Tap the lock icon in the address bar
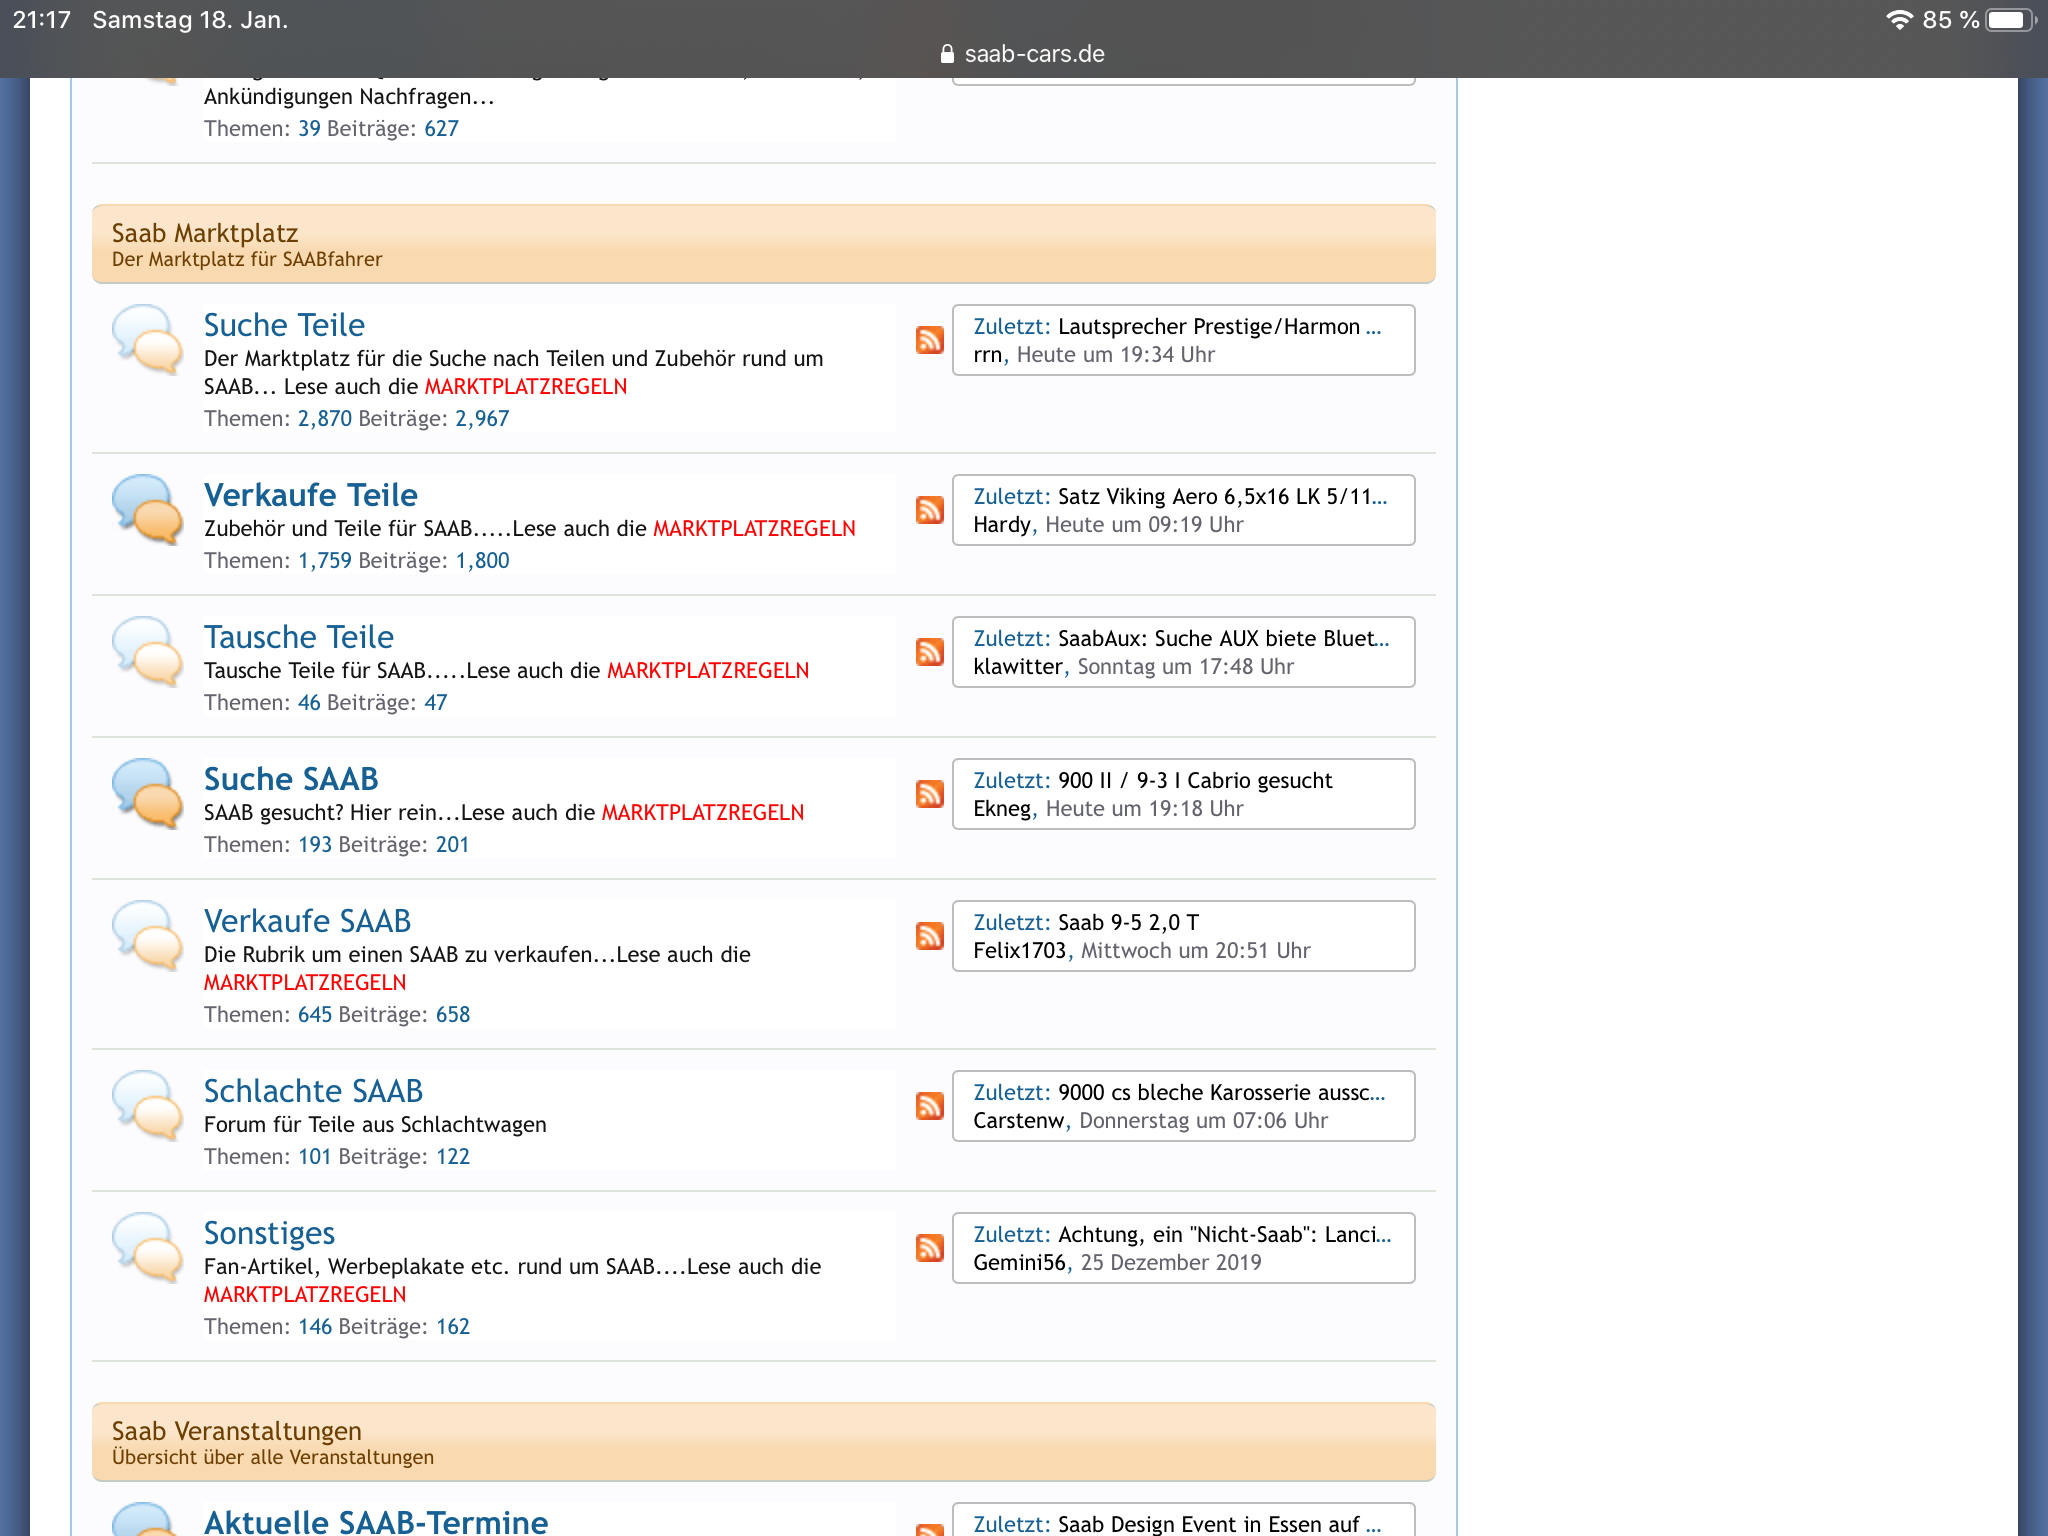2048x1536 pixels. pyautogui.click(x=947, y=54)
